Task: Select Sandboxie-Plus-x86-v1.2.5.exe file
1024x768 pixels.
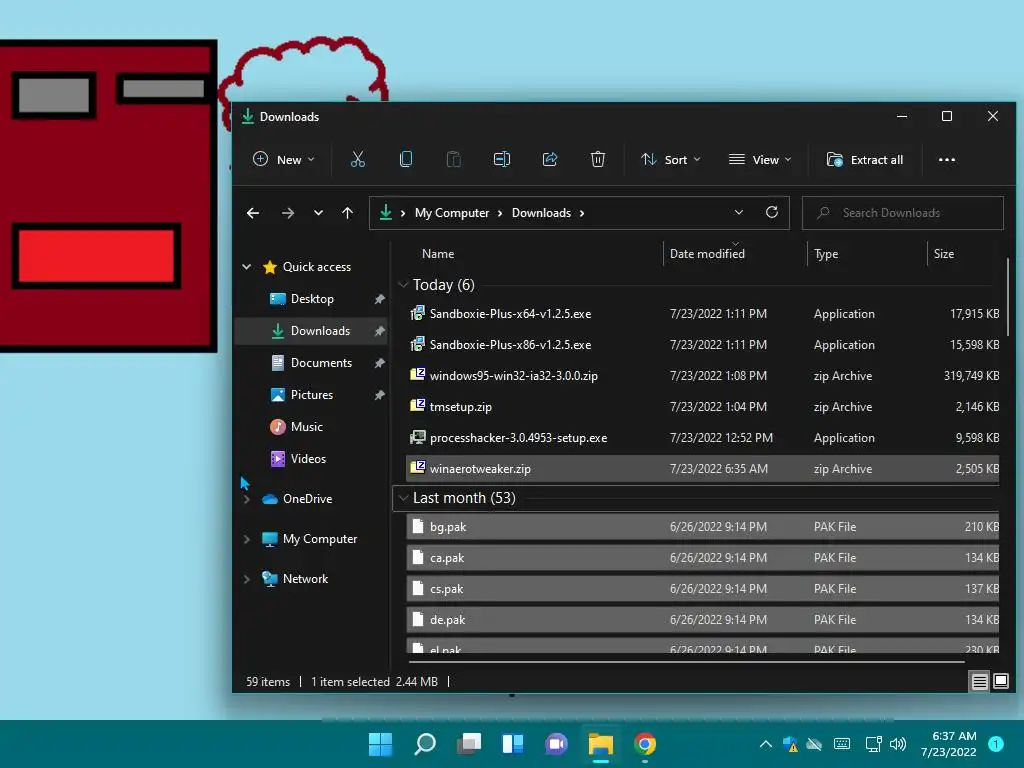Action: pos(703,345)
